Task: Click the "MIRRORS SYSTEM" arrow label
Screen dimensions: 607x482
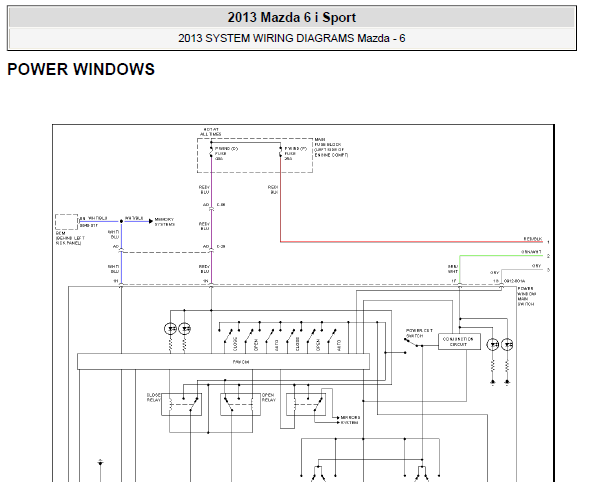Action: pyautogui.click(x=350, y=420)
